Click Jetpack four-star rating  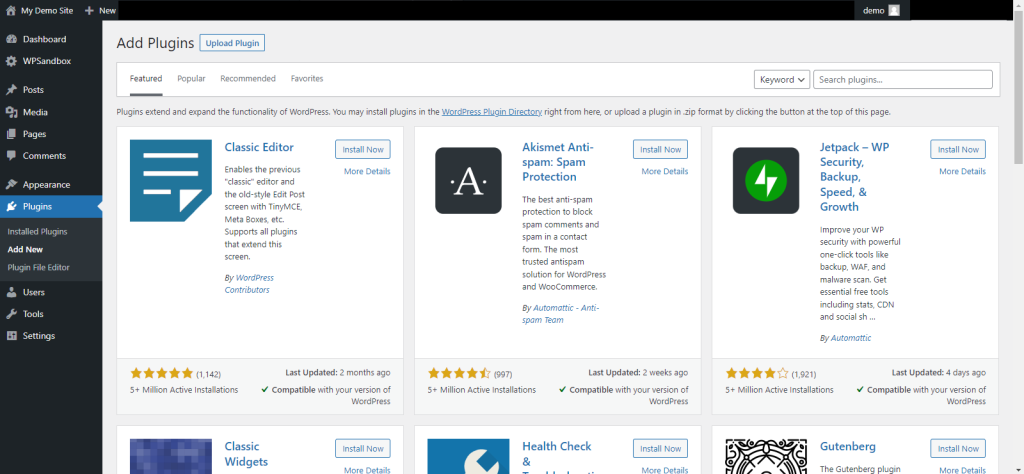[757, 374]
